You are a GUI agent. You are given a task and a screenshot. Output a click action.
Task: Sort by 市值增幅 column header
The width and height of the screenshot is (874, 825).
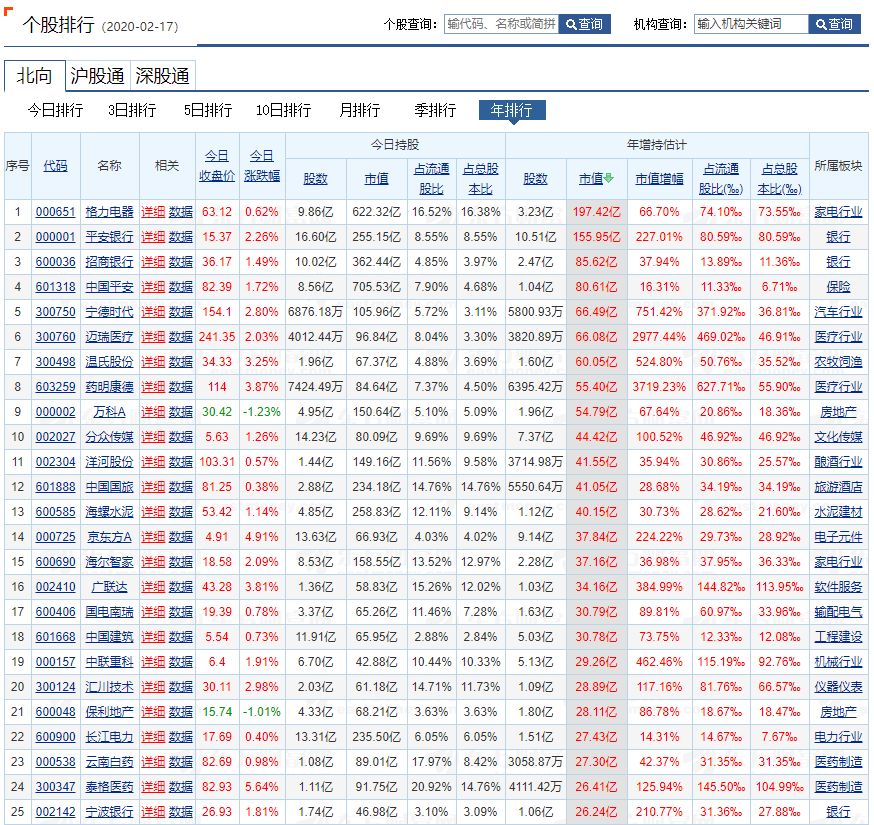click(659, 178)
